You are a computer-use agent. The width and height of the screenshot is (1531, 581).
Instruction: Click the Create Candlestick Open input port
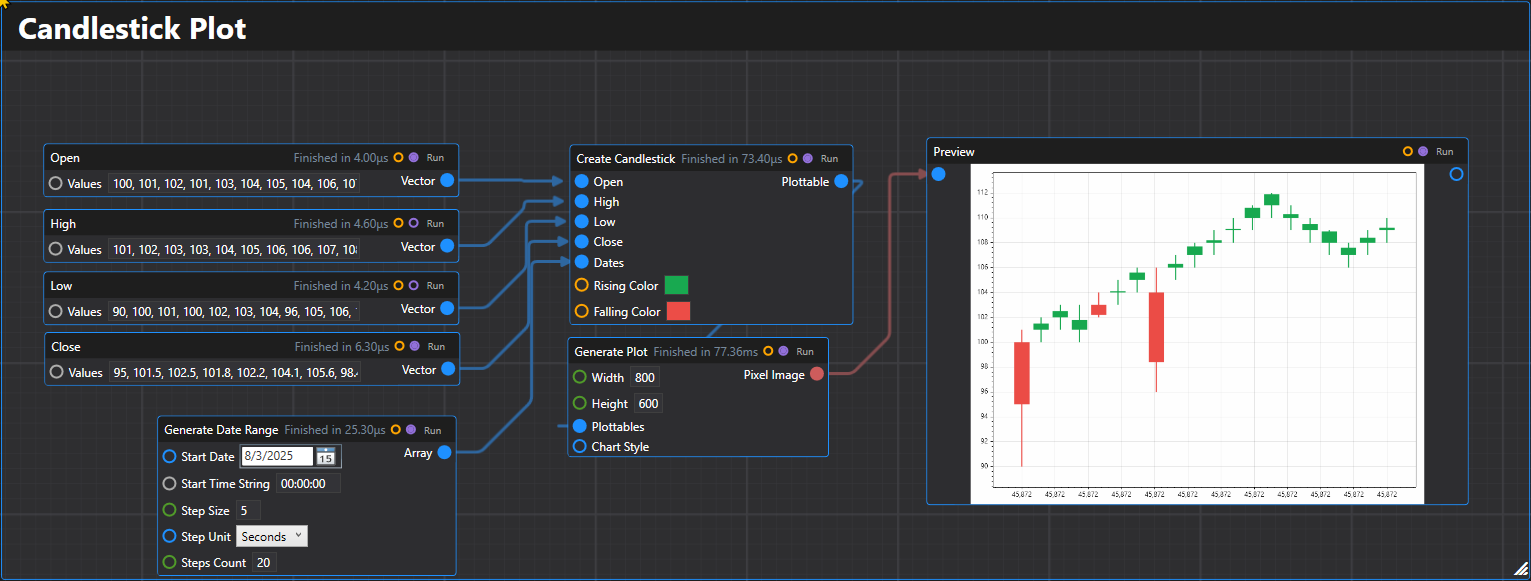[582, 182]
